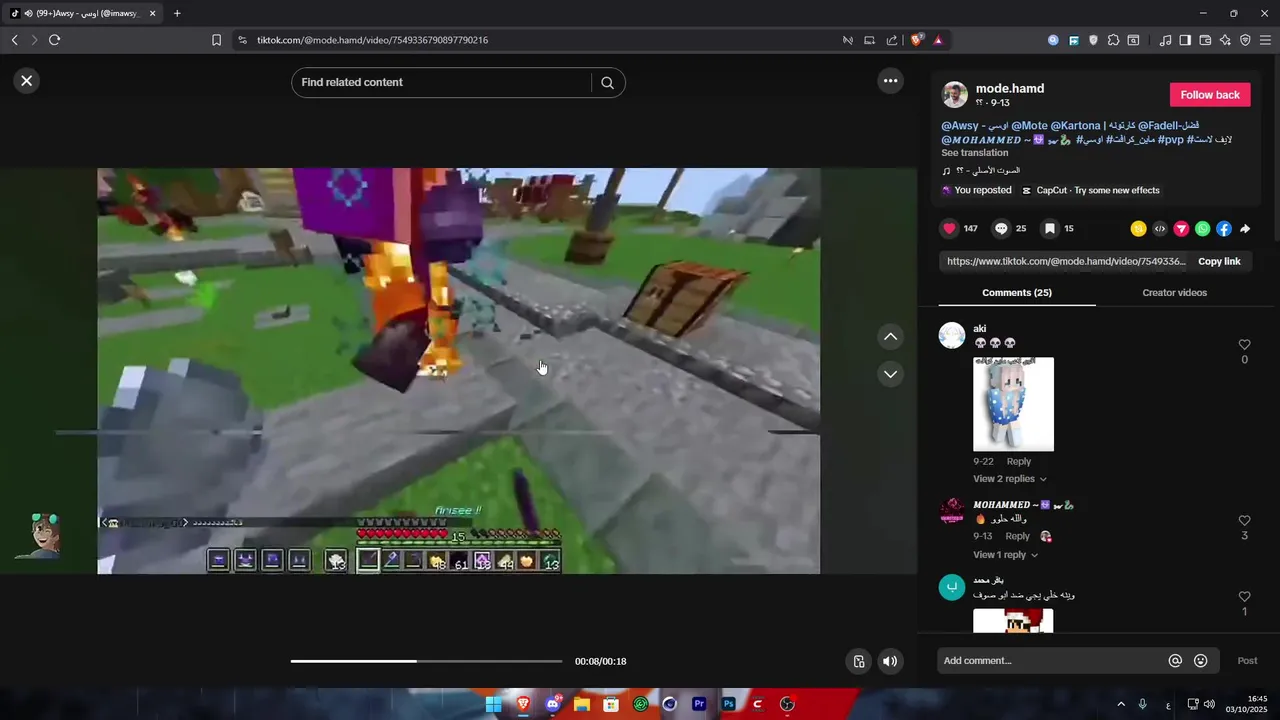Click Follow back button
1280x720 pixels.
click(1210, 95)
